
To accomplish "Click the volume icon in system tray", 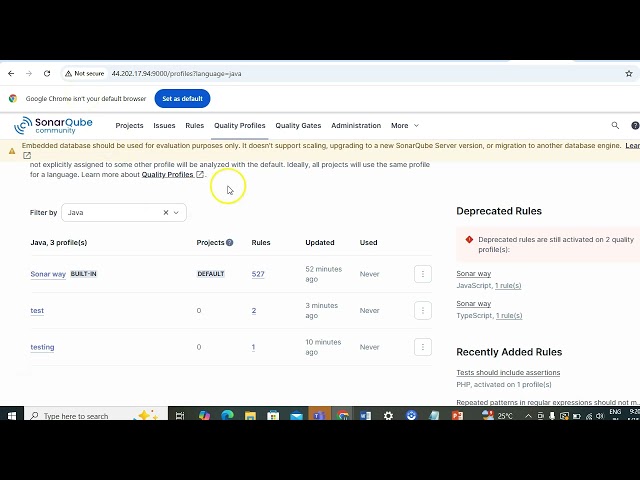I will (600, 416).
